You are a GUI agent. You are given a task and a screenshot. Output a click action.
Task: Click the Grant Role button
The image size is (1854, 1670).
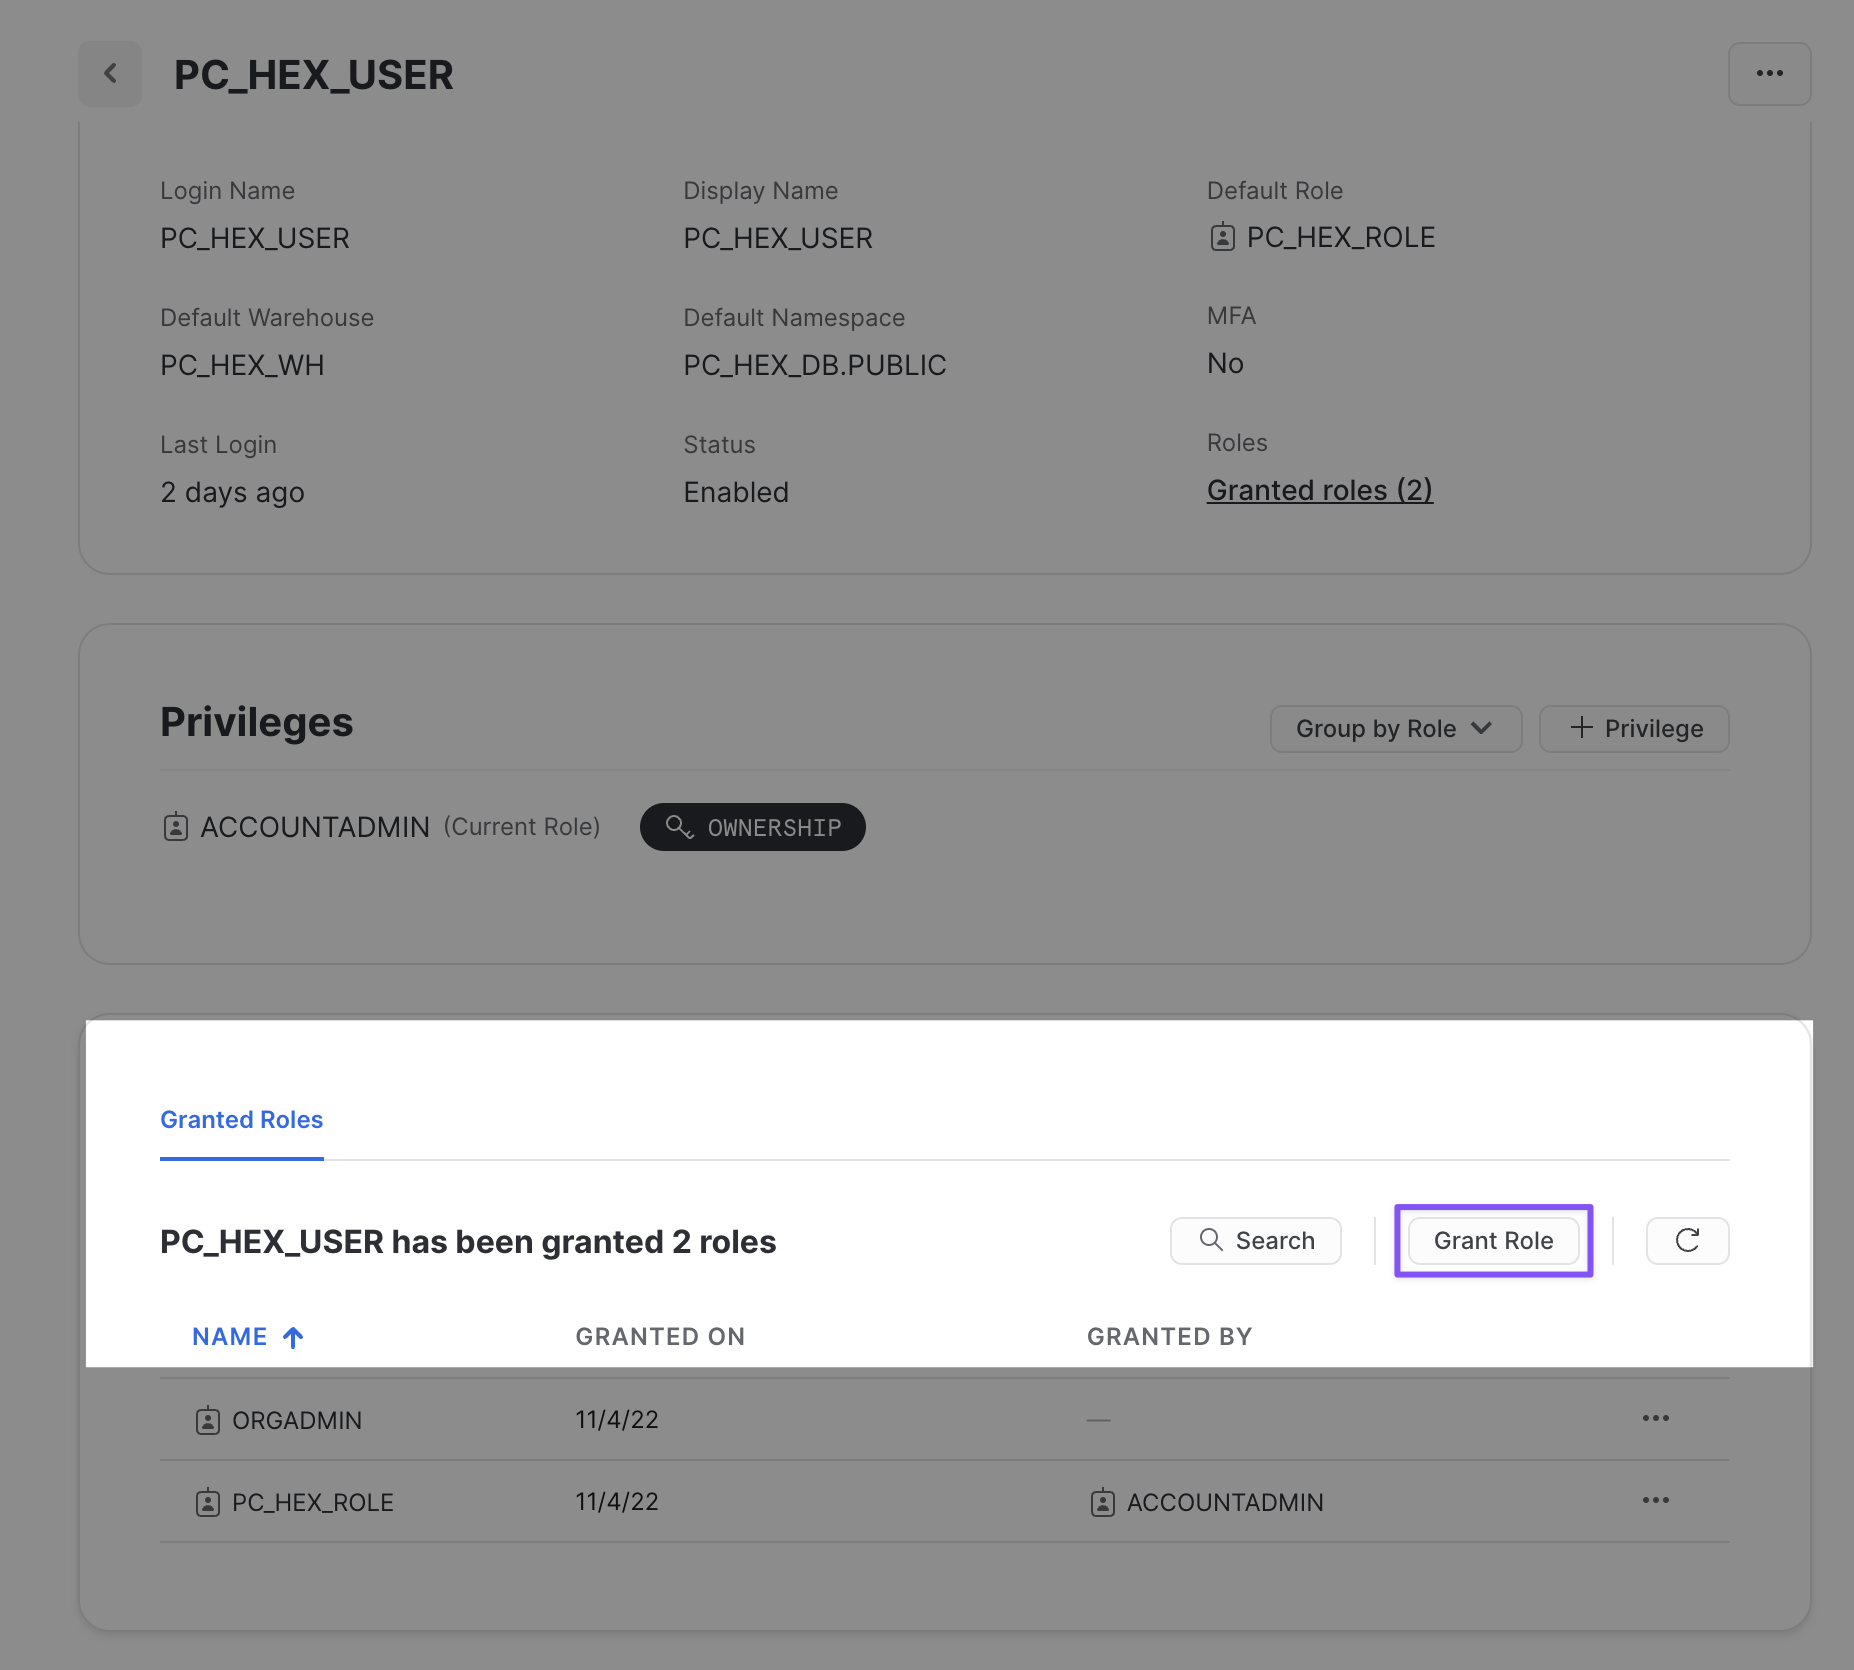click(x=1493, y=1241)
